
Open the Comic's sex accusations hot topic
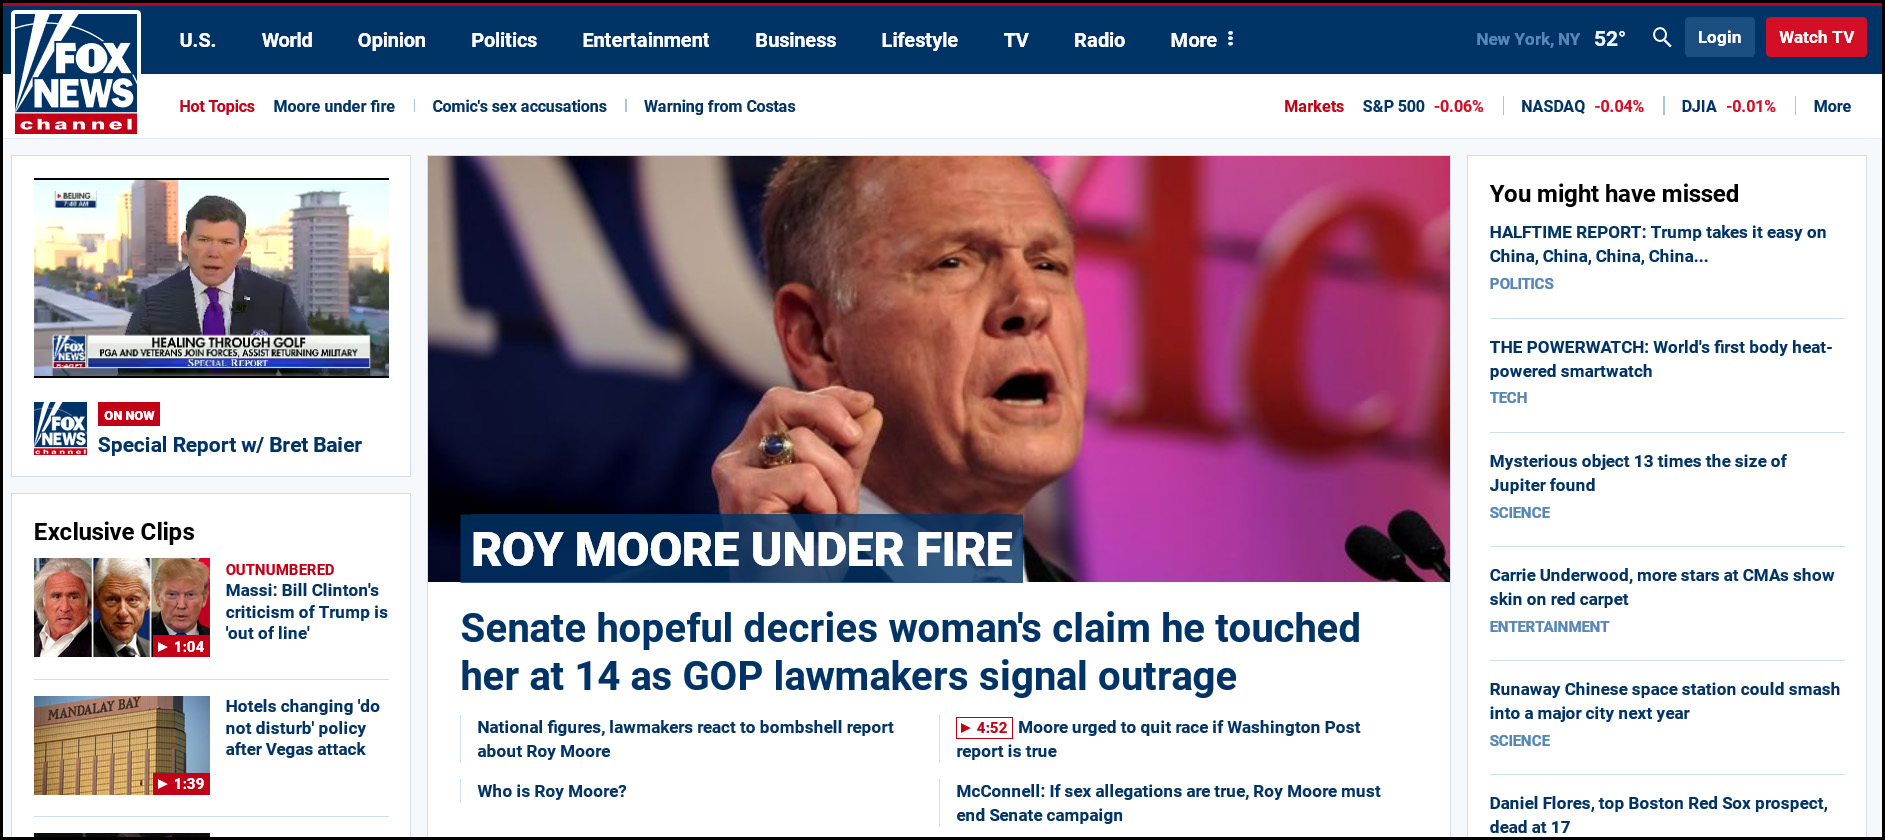[x=519, y=106]
